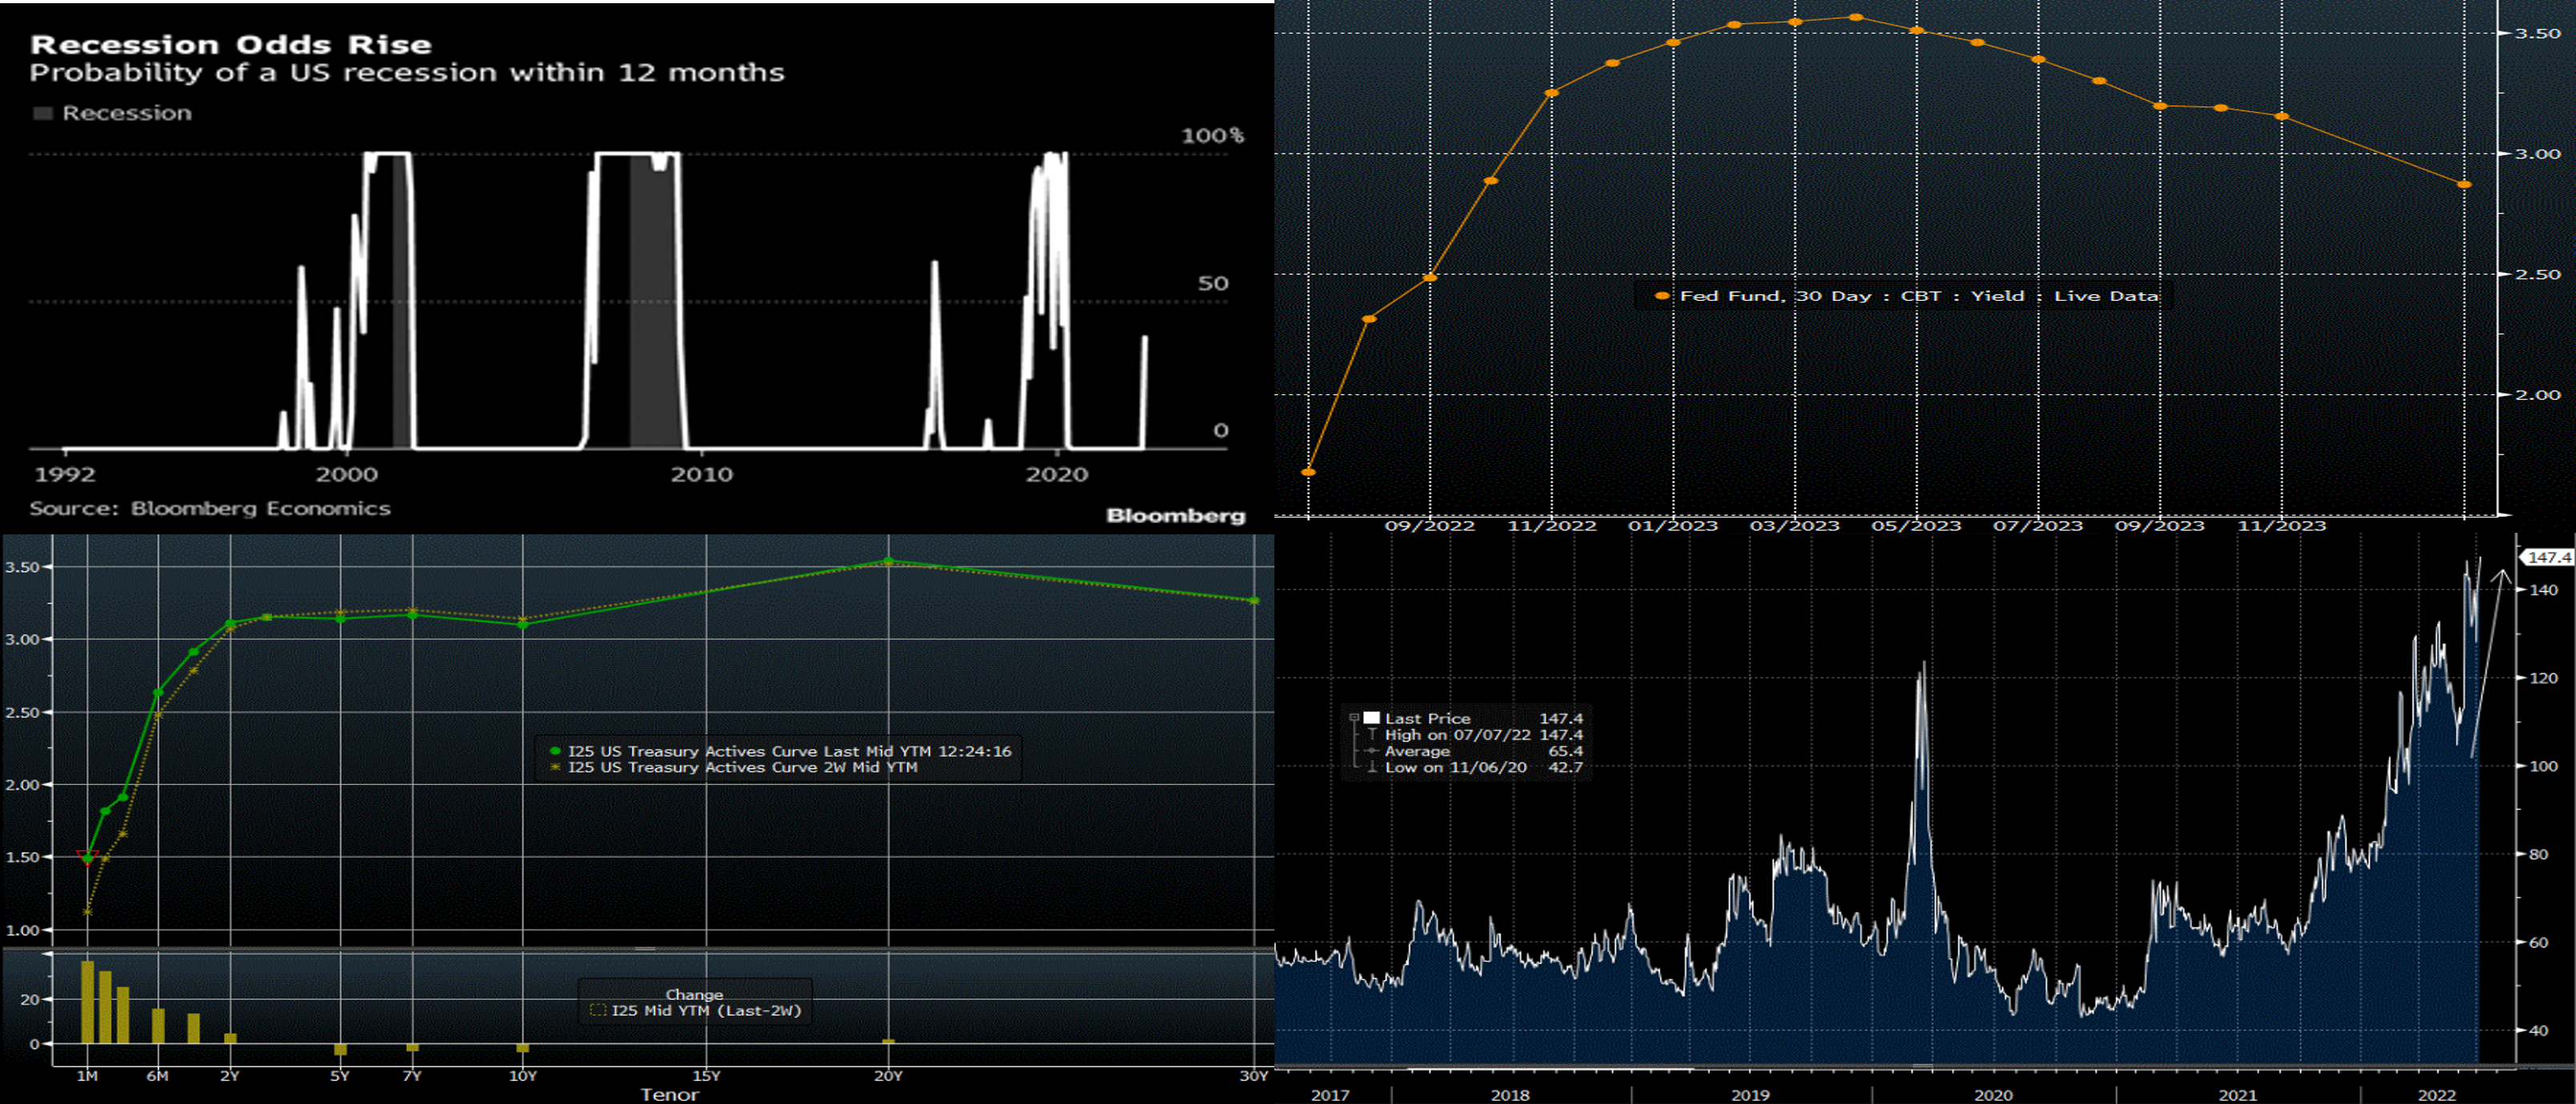Click the yellow star for 2W Mid YTM curve
This screenshot has width=2576, height=1104.
click(x=555, y=768)
